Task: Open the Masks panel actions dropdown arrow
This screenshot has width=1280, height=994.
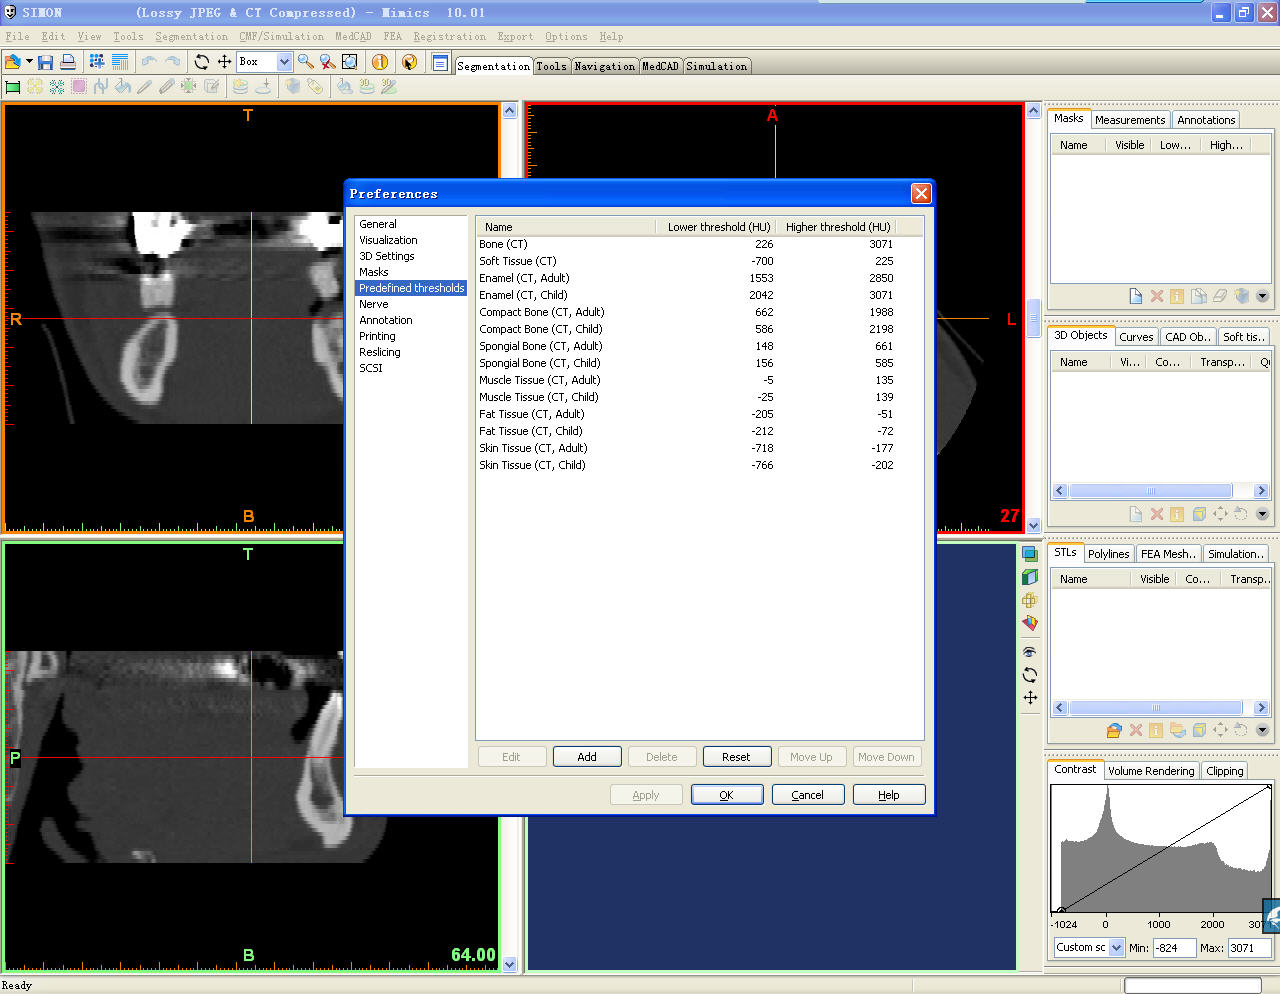Action: tap(1262, 296)
